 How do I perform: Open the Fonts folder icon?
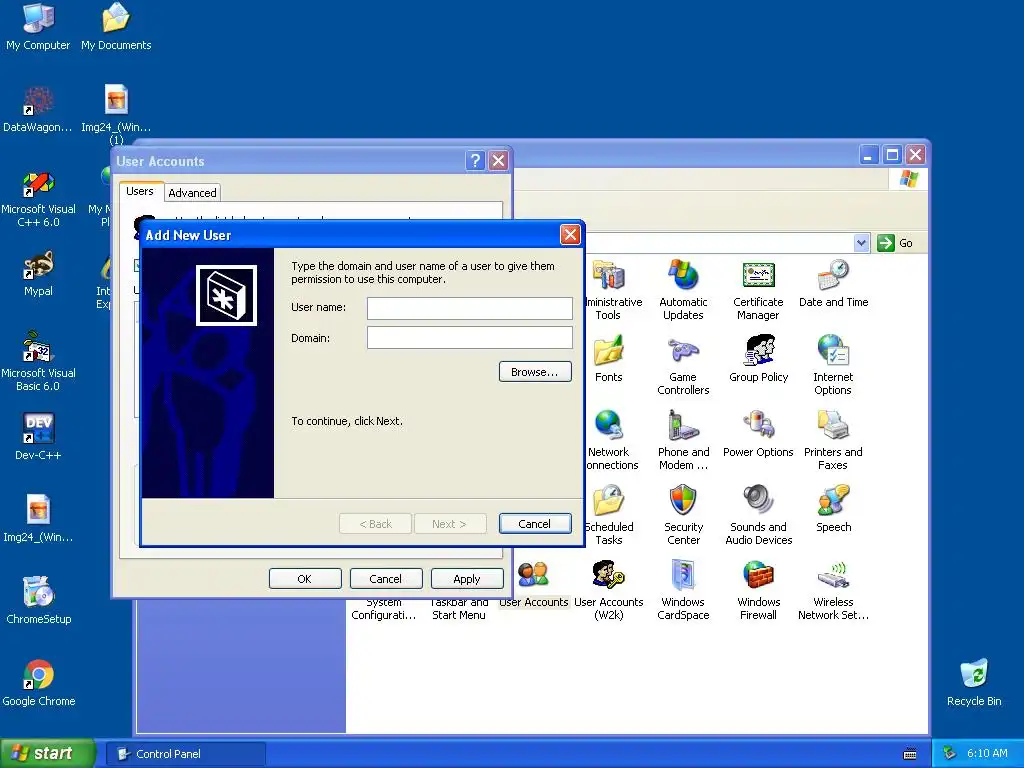608,359
